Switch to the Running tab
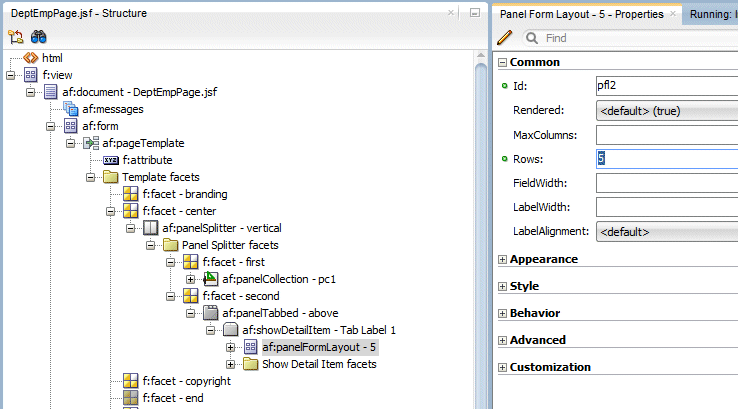This screenshot has height=409, width=738. [711, 14]
